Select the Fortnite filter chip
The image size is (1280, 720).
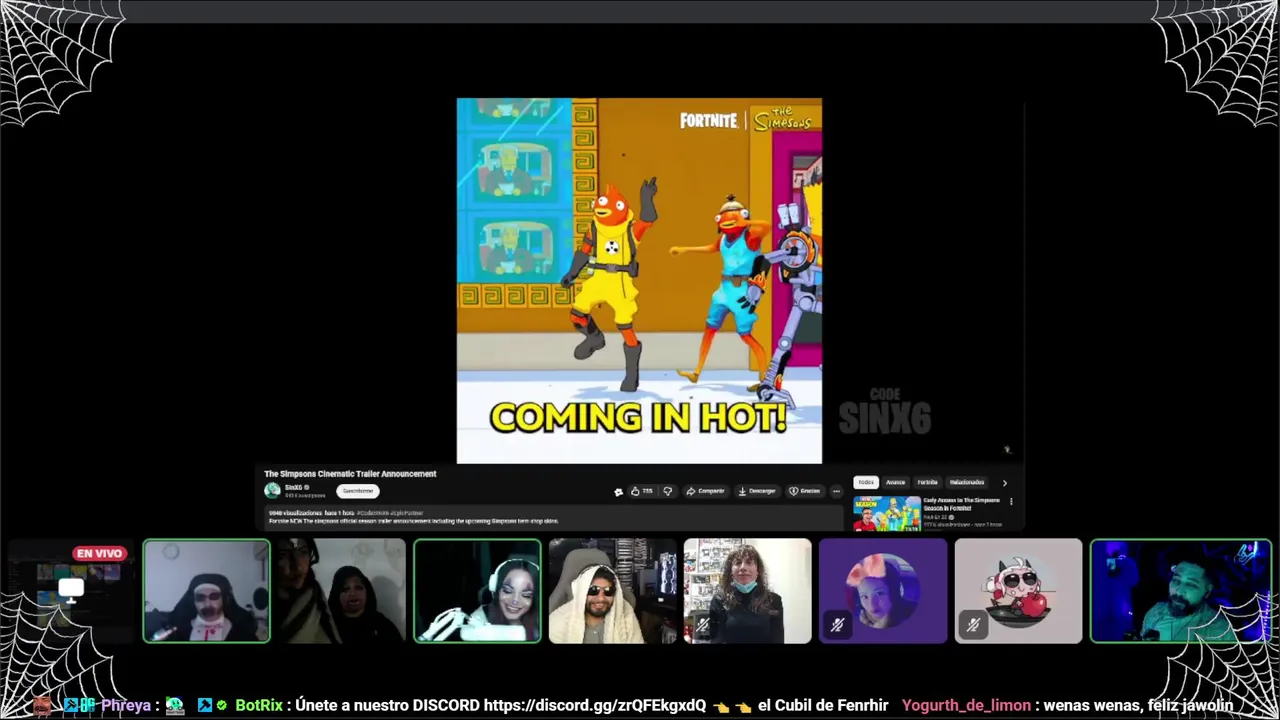click(x=928, y=482)
